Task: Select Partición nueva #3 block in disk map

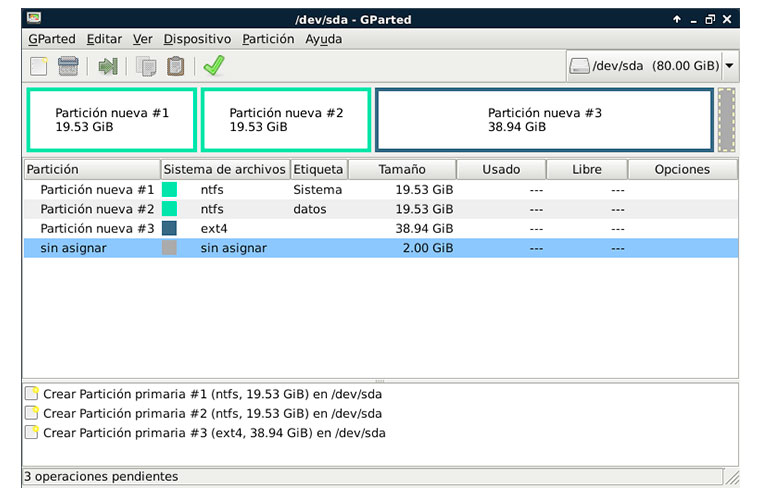Action: 544,120
